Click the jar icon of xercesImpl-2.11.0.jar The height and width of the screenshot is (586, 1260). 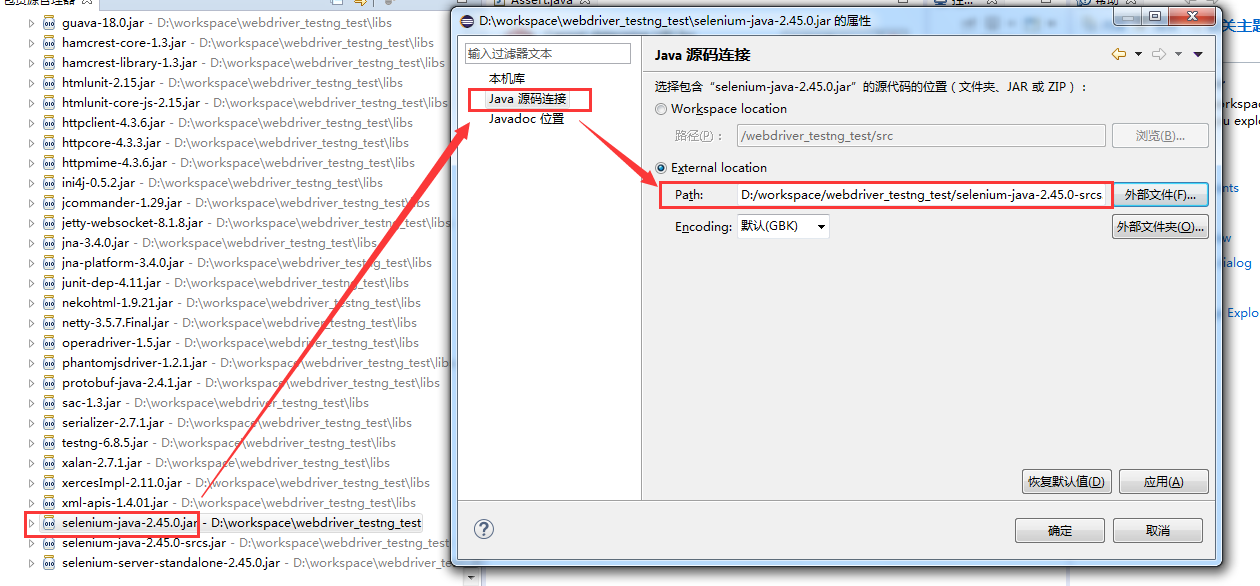coord(49,482)
